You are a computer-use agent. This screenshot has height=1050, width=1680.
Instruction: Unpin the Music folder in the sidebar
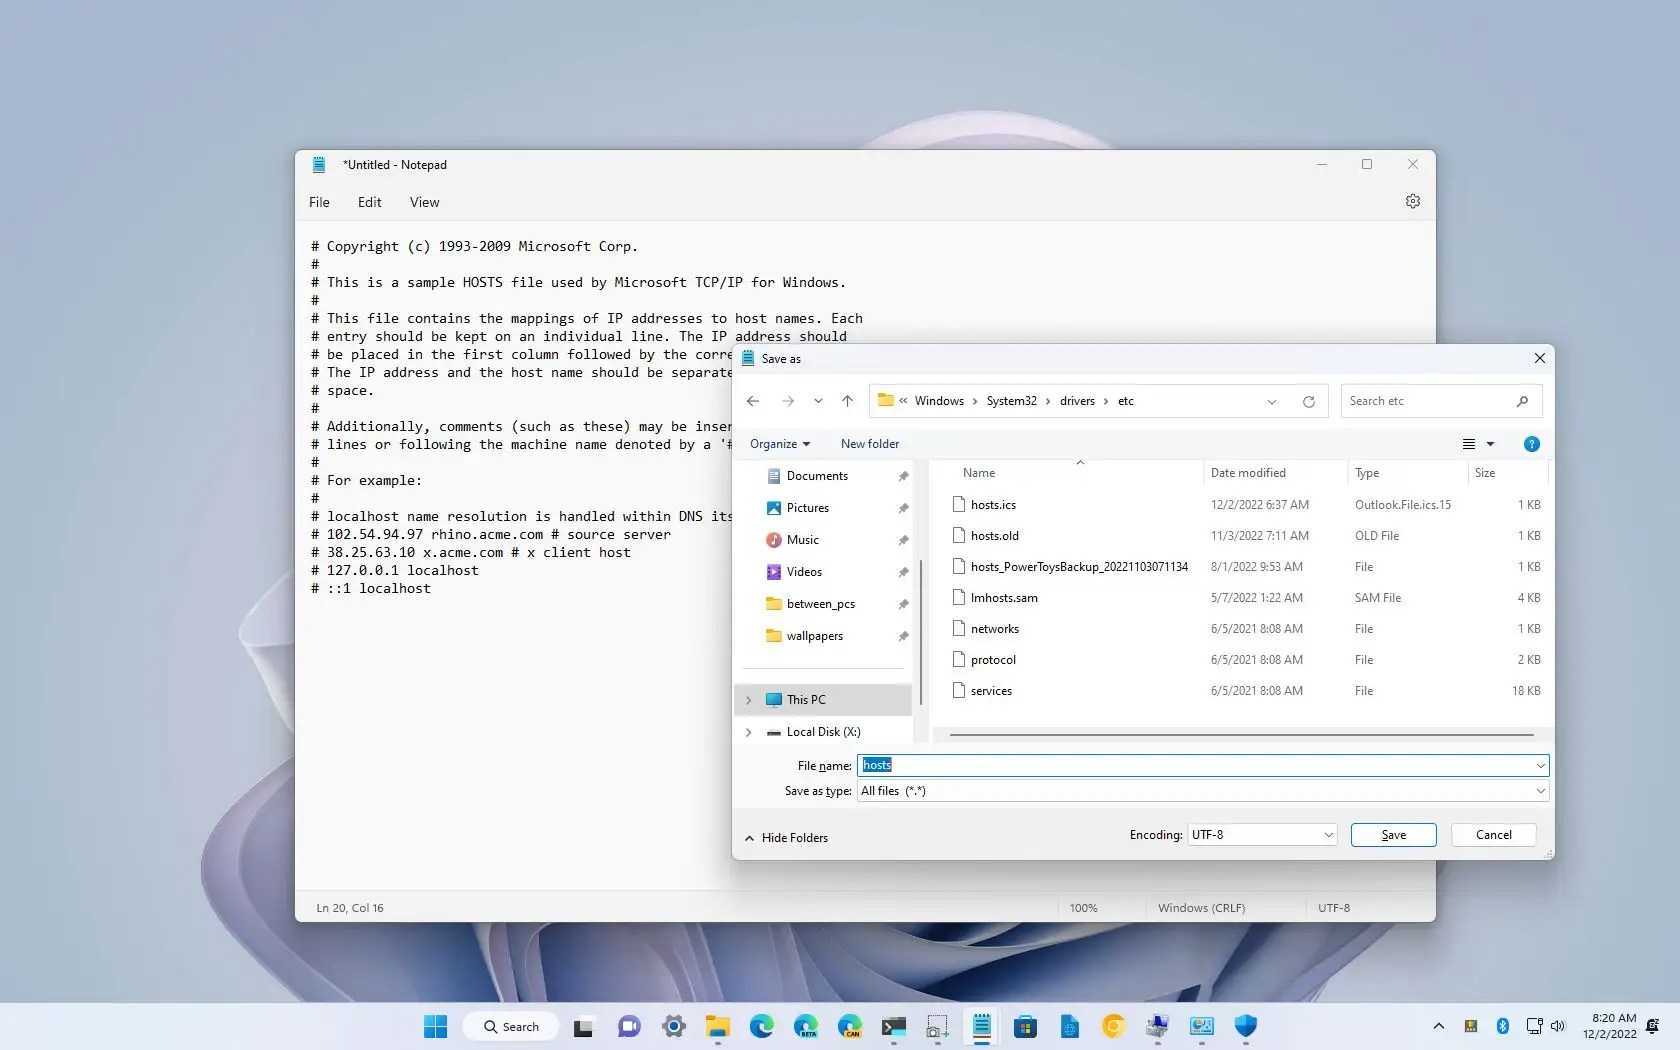[902, 540]
